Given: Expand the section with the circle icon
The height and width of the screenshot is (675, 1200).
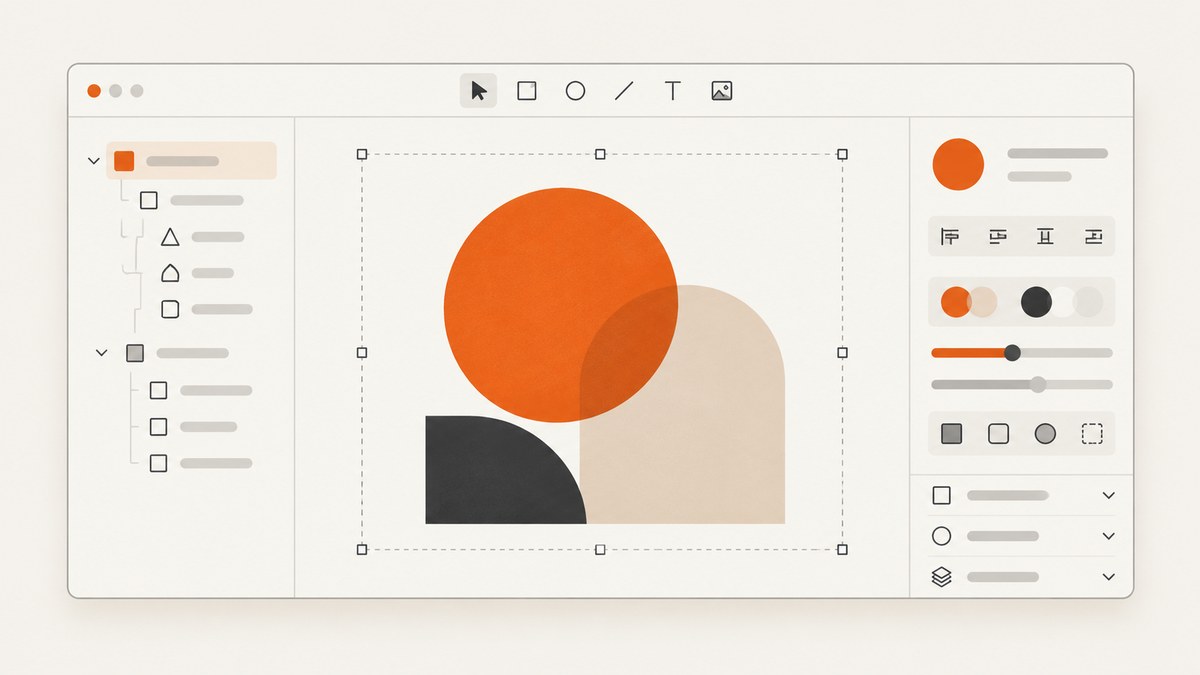Looking at the screenshot, I should [x=1108, y=536].
